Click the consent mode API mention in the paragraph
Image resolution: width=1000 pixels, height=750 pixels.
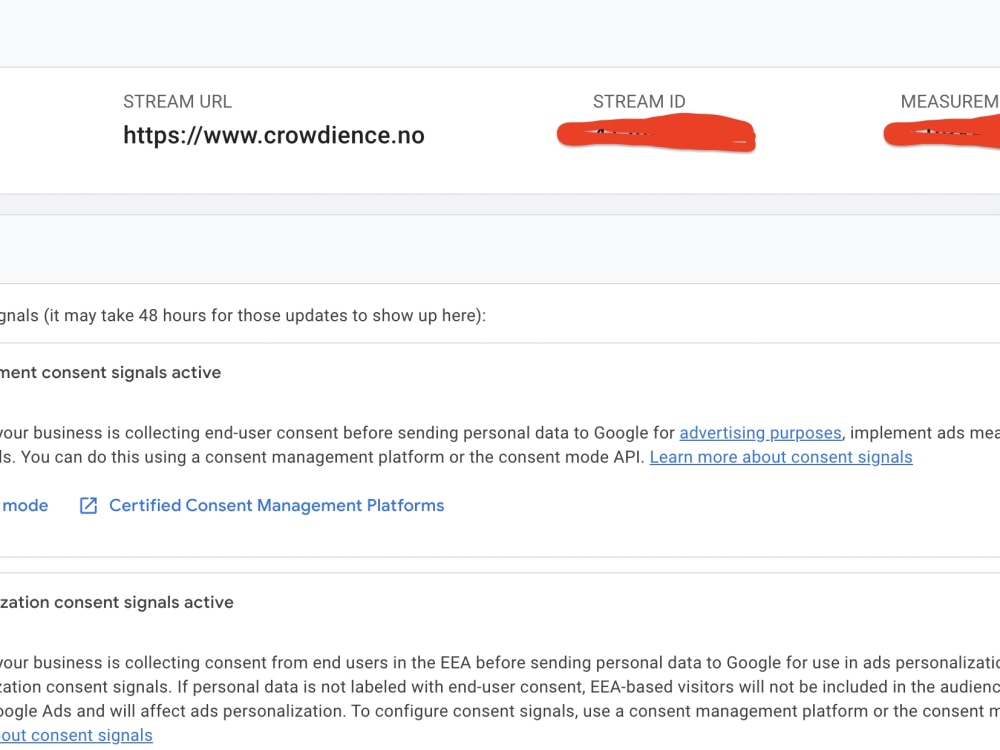click(x=567, y=457)
